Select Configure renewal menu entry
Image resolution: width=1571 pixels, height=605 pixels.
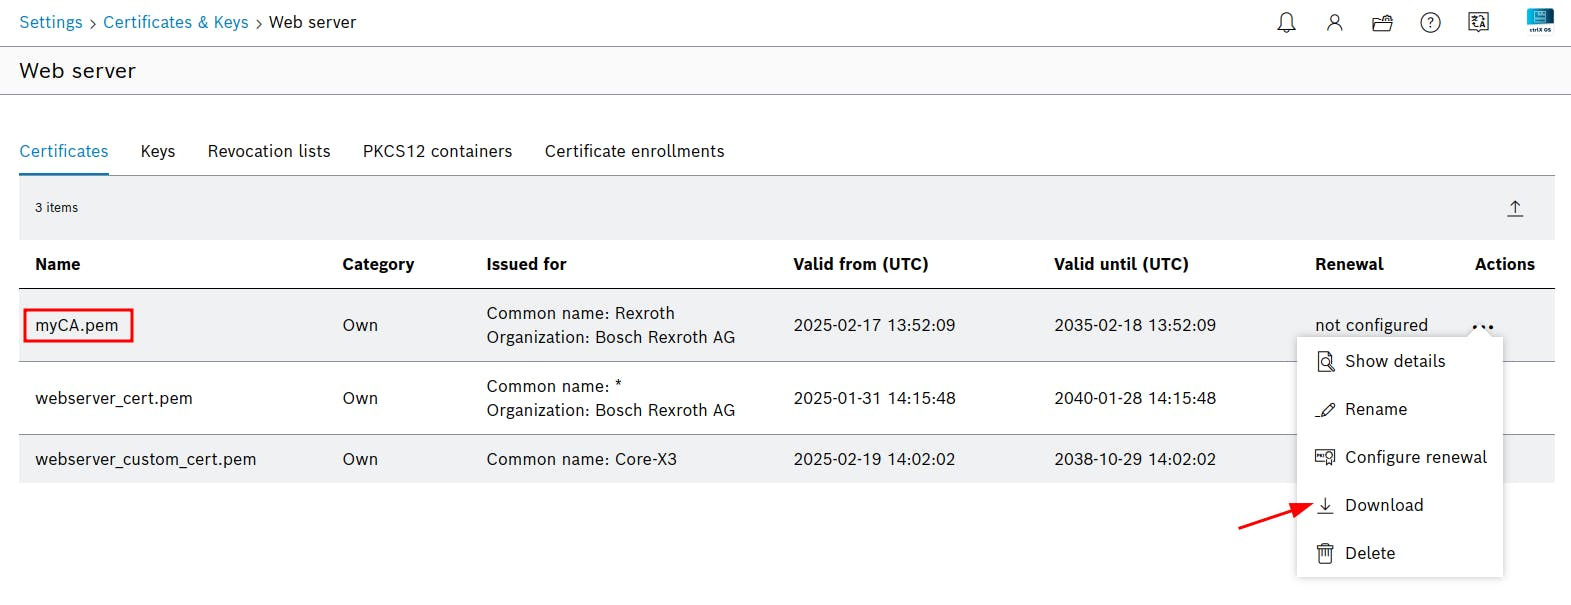[1415, 457]
